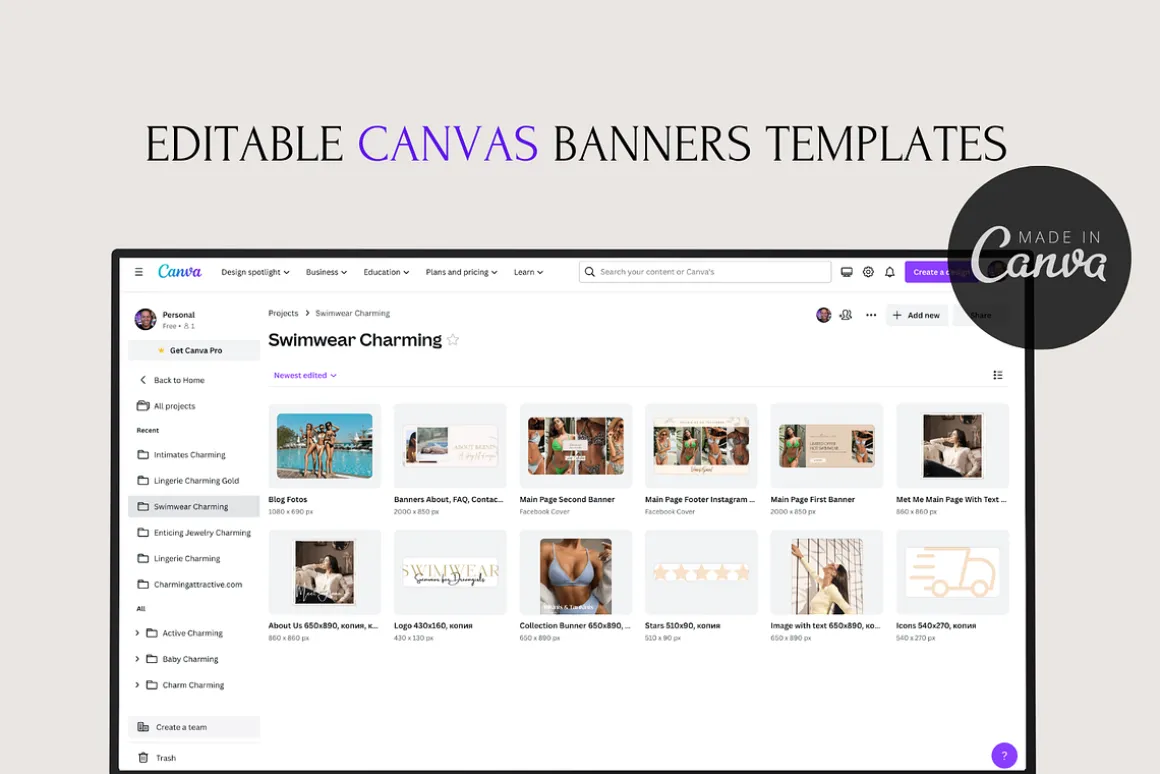
Task: Open About Us 650x890 thumbnail
Action: 325,572
